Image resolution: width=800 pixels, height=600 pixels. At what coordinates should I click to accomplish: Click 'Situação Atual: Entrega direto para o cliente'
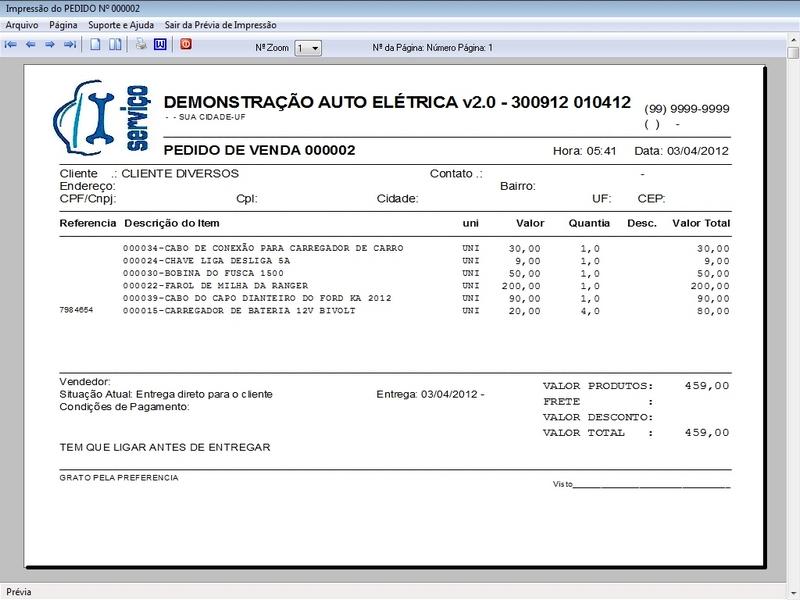166,394
